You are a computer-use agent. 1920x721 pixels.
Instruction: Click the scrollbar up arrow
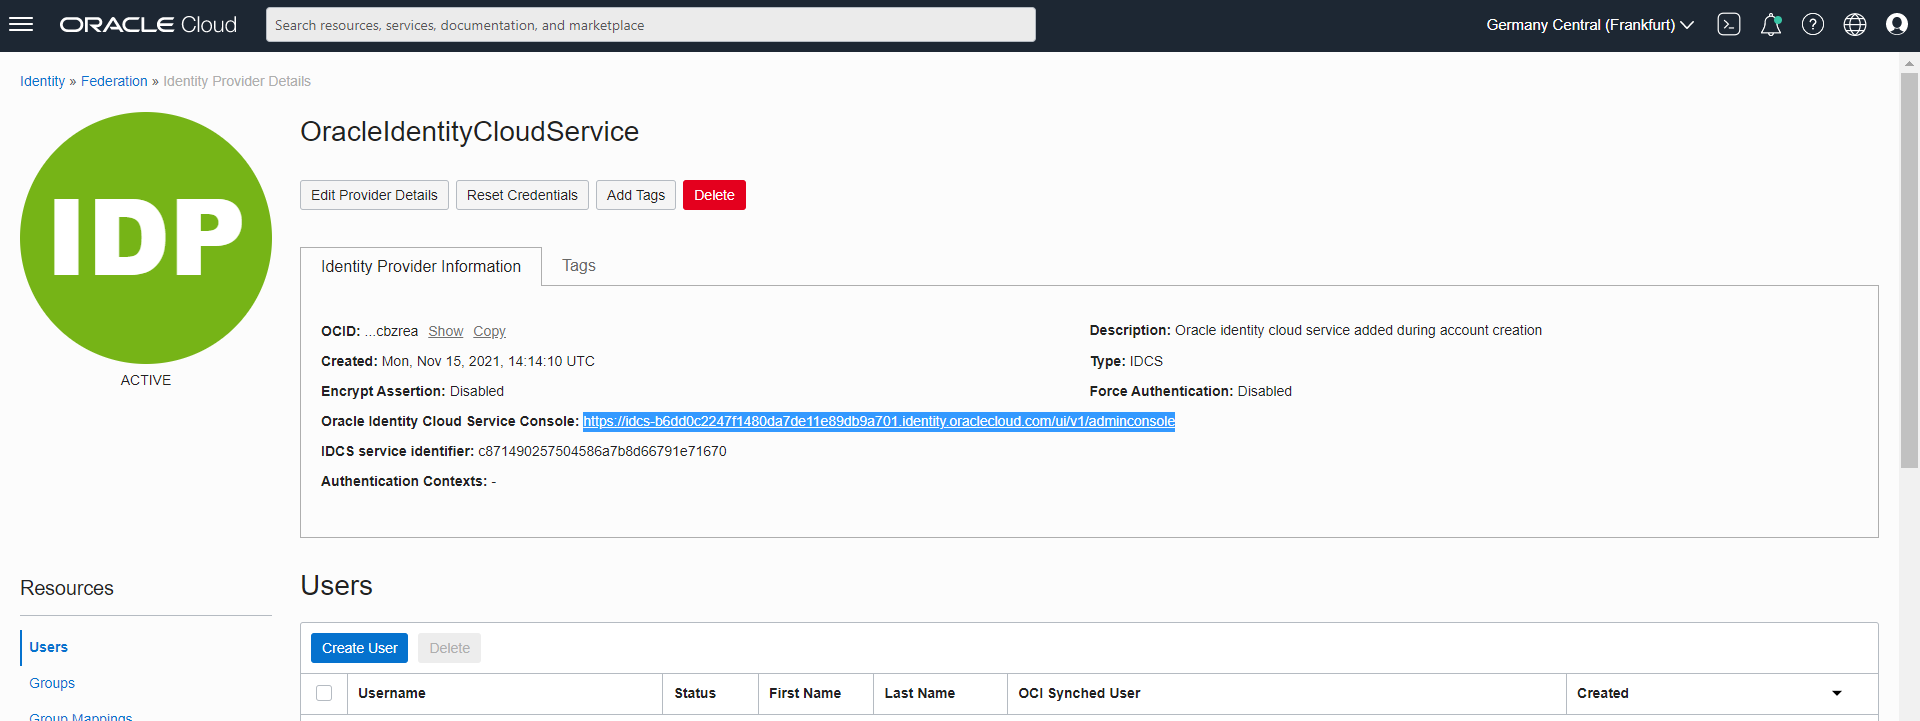1909,62
